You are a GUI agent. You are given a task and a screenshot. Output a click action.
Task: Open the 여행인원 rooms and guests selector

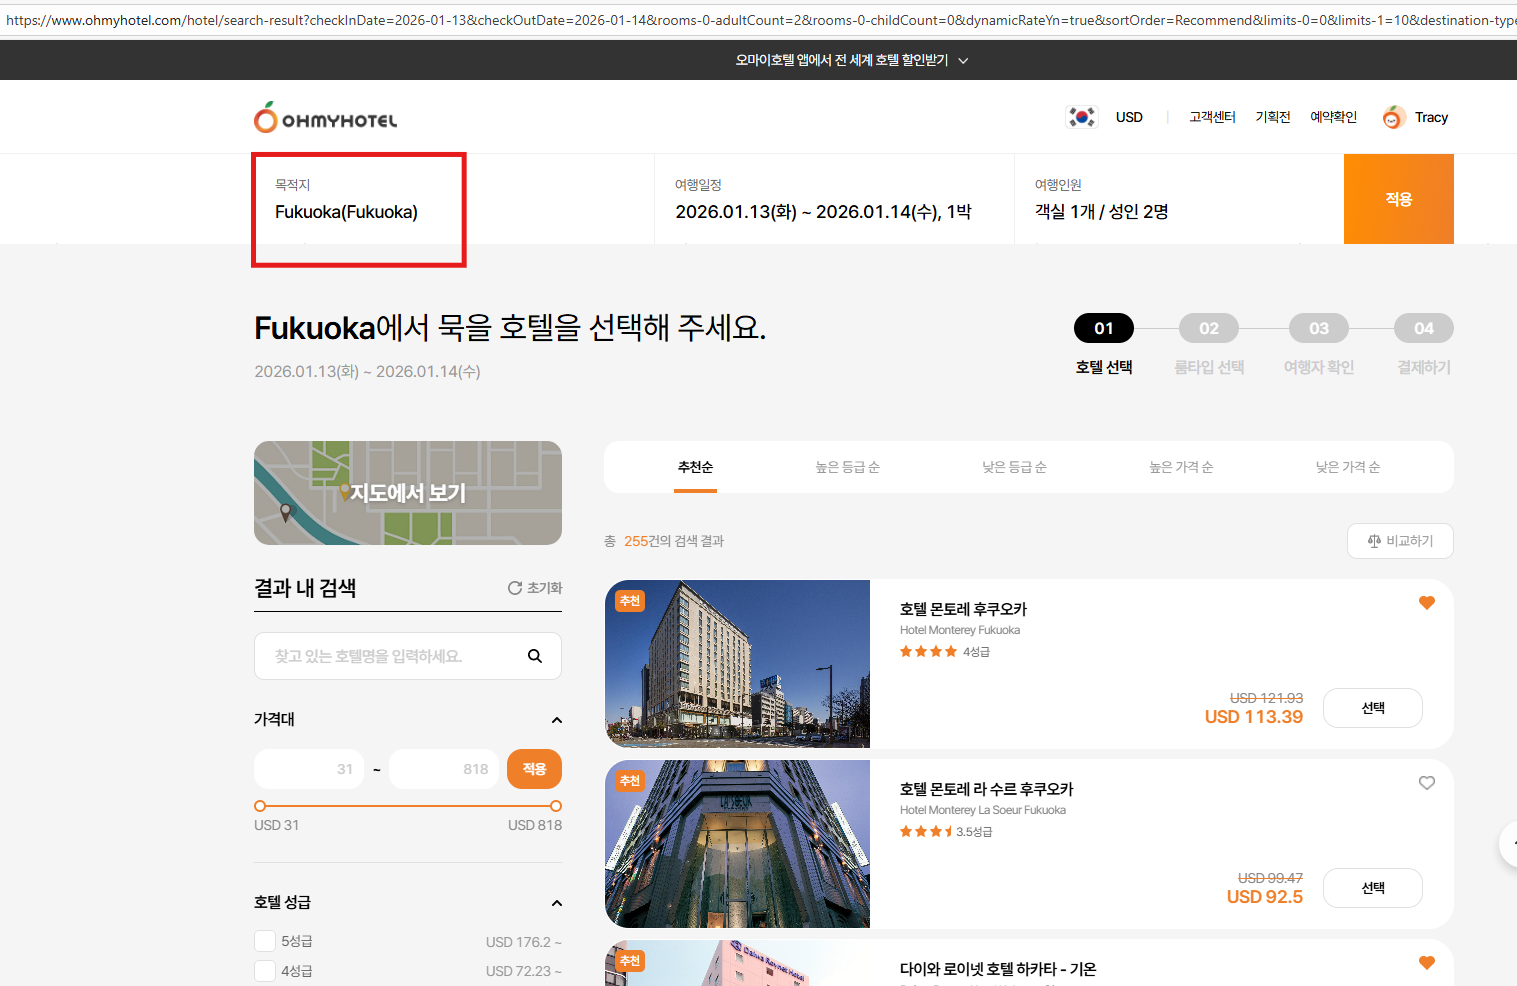click(1179, 199)
